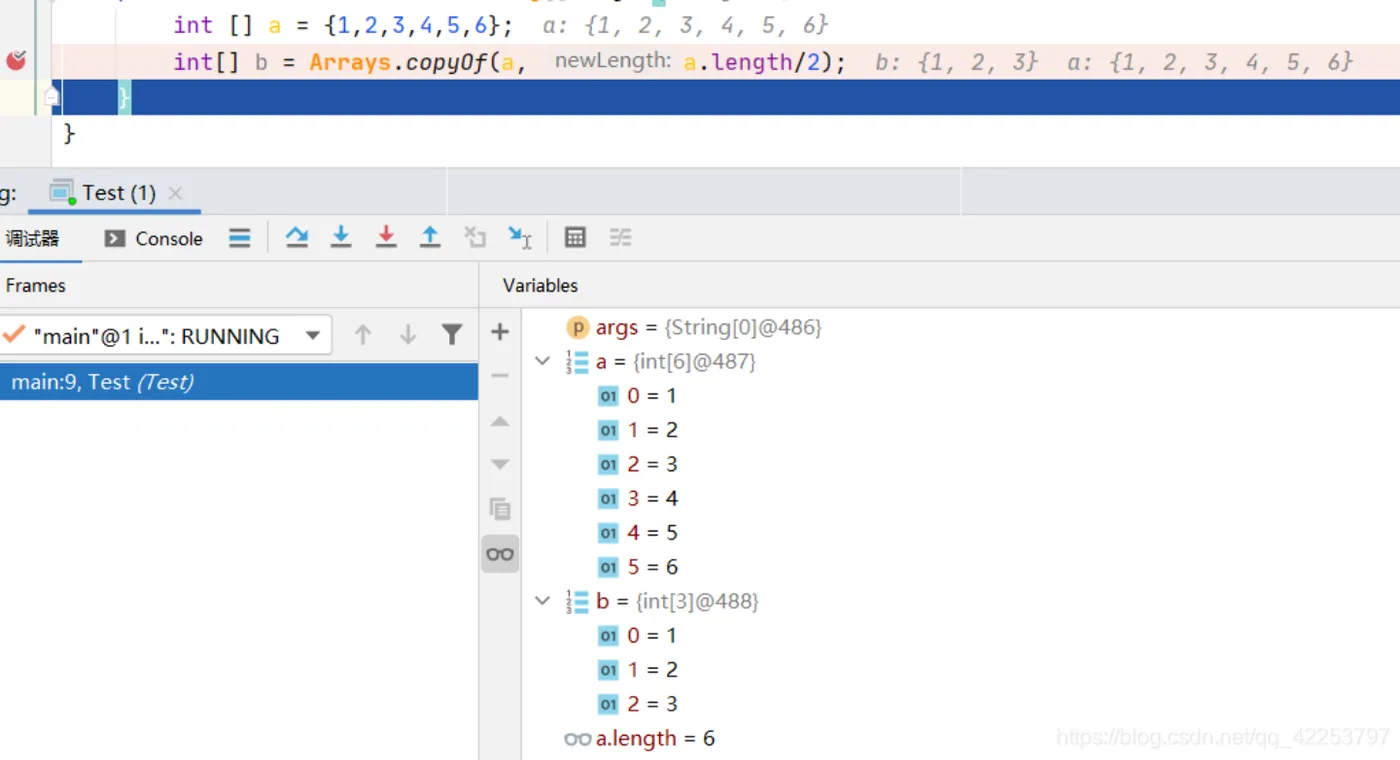Click the inline hint b: {1, 2, 3}

957,62
